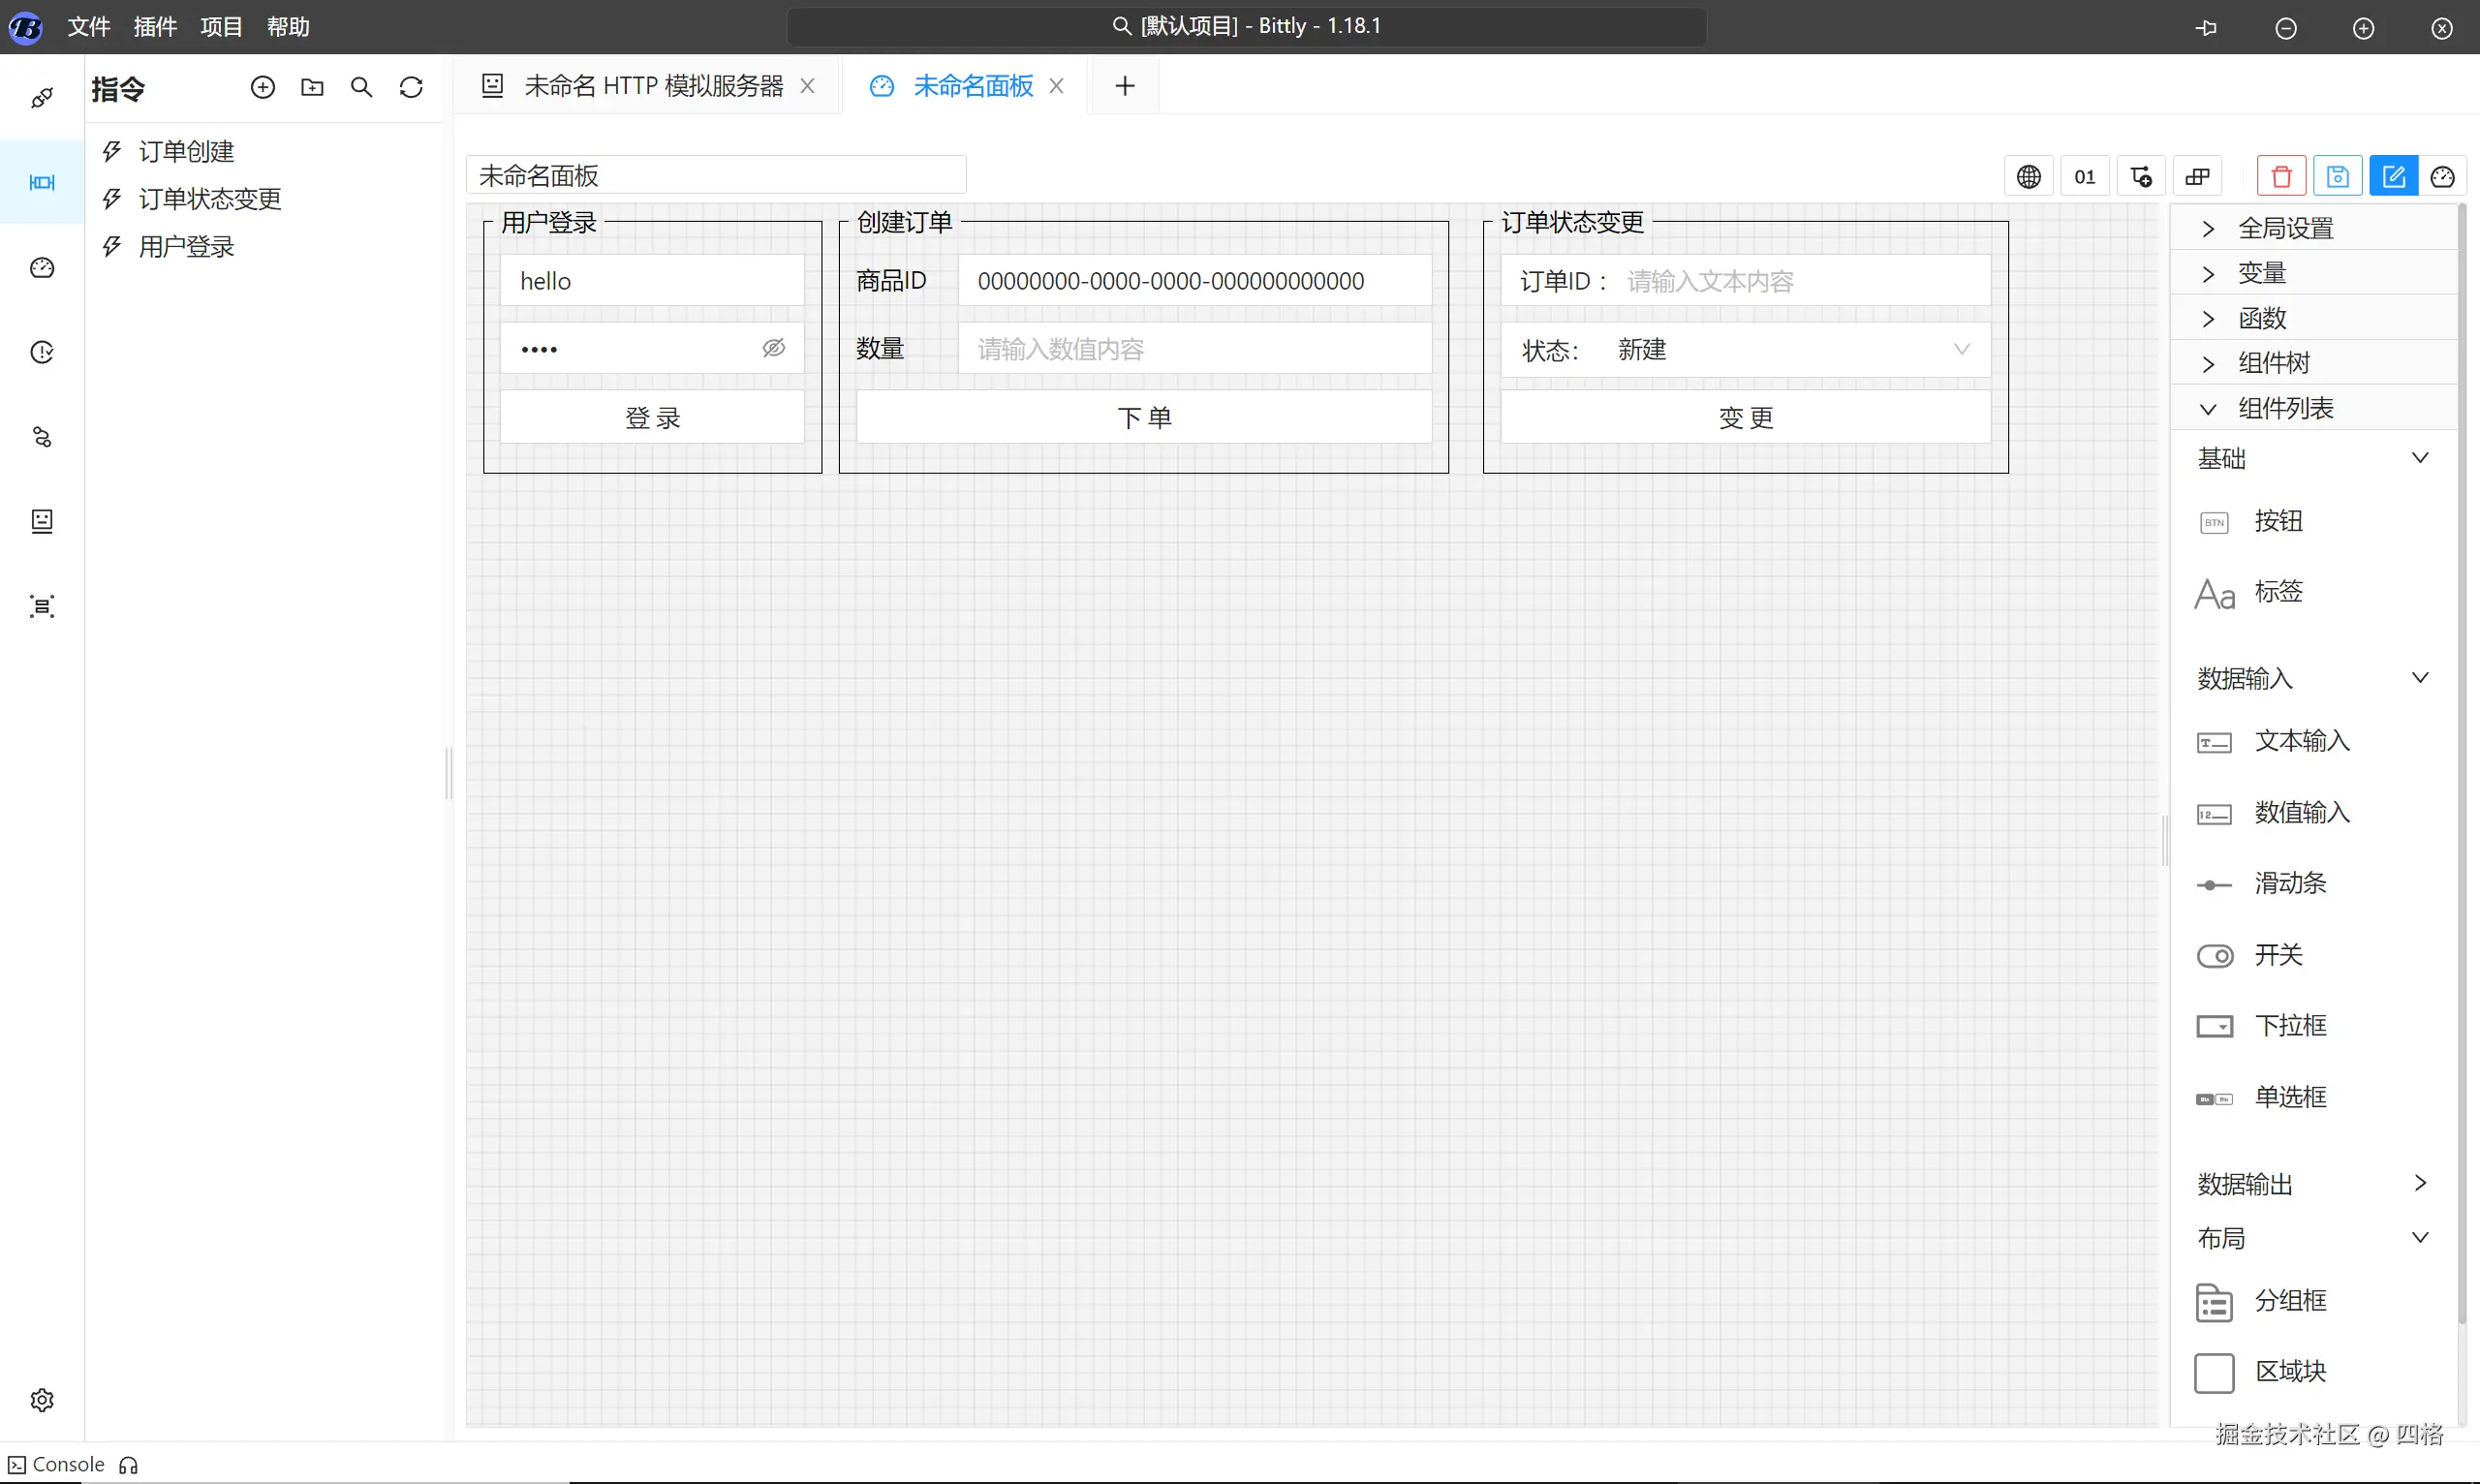Click the save panel icon
2480x1484 pixels.
[2337, 177]
